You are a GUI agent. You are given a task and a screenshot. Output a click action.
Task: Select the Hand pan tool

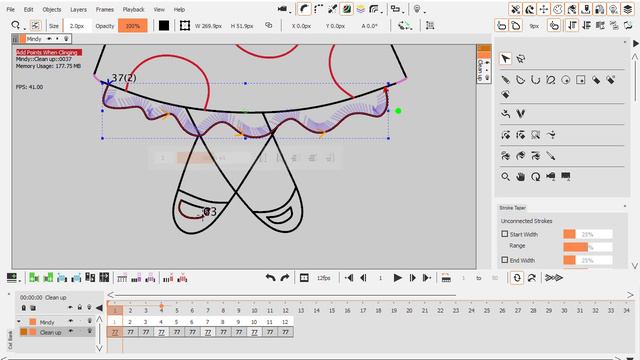pyautogui.click(x=520, y=177)
